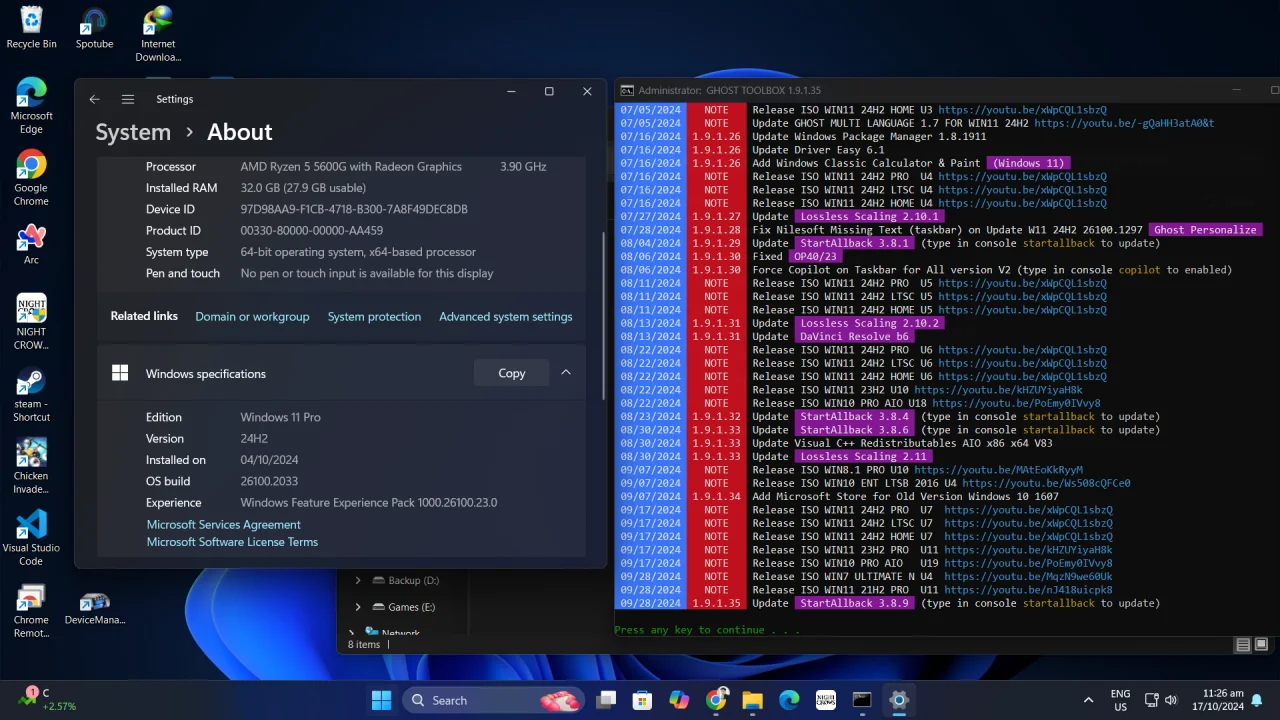Open Night Crows taskbar icon
This screenshot has height=720, width=1280.
[825, 700]
